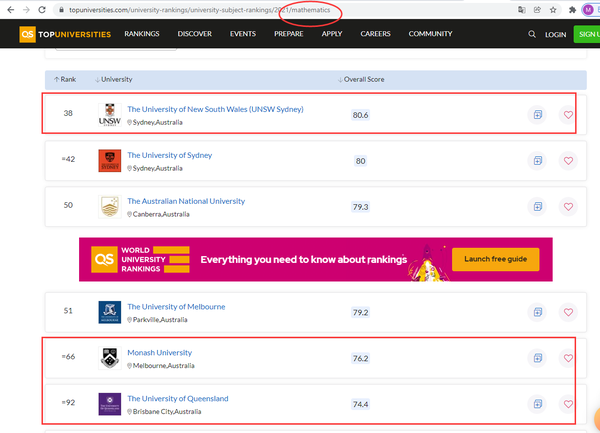Click the browser forward arrow
Screen dimensions: 600x433
[26, 10]
